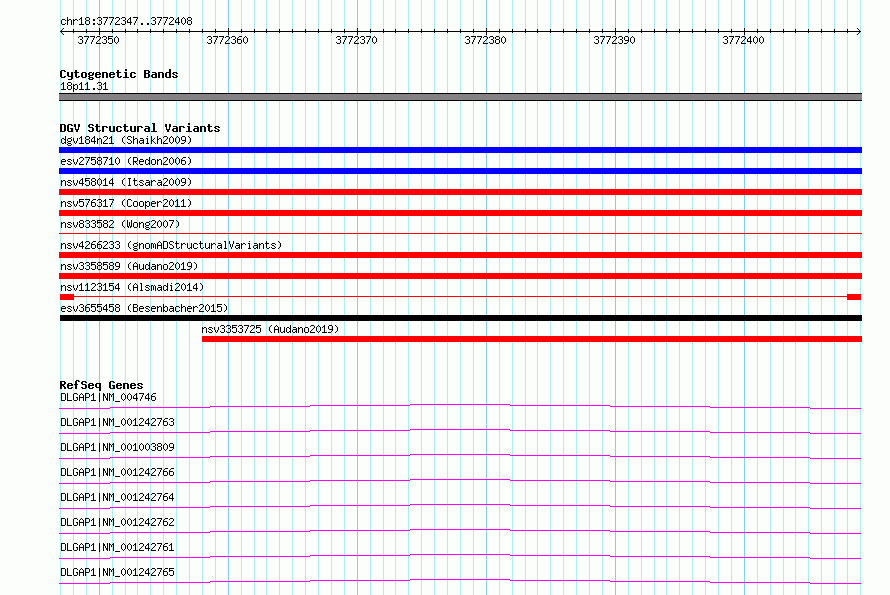The width and height of the screenshot is (890, 595).
Task: Open variant dgv184n21 (Shaikh2009) label
Action: pyautogui.click(x=126, y=140)
